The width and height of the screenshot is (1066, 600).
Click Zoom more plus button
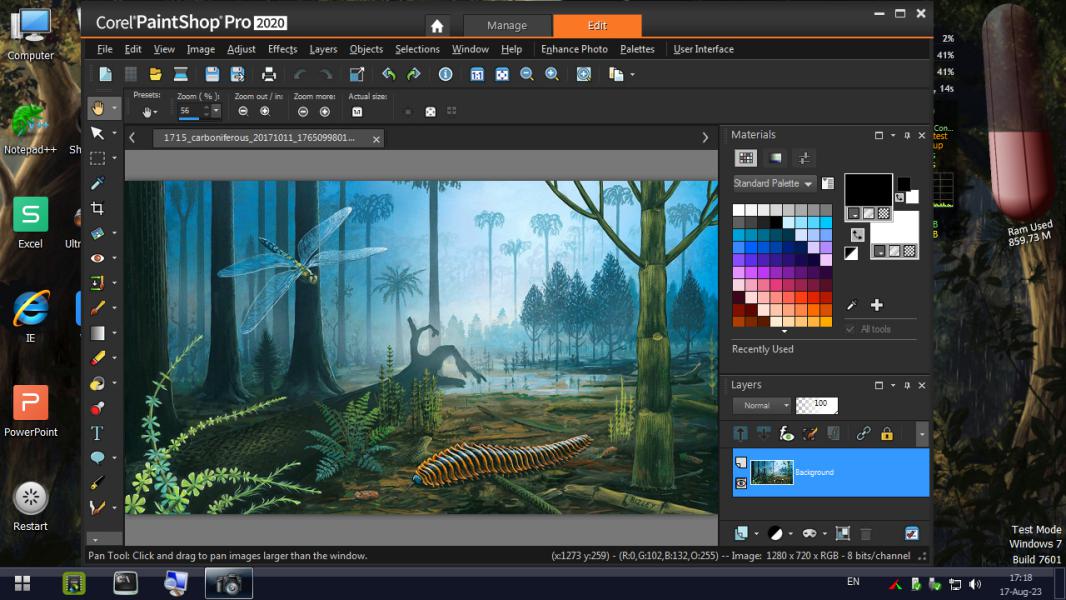(325, 111)
